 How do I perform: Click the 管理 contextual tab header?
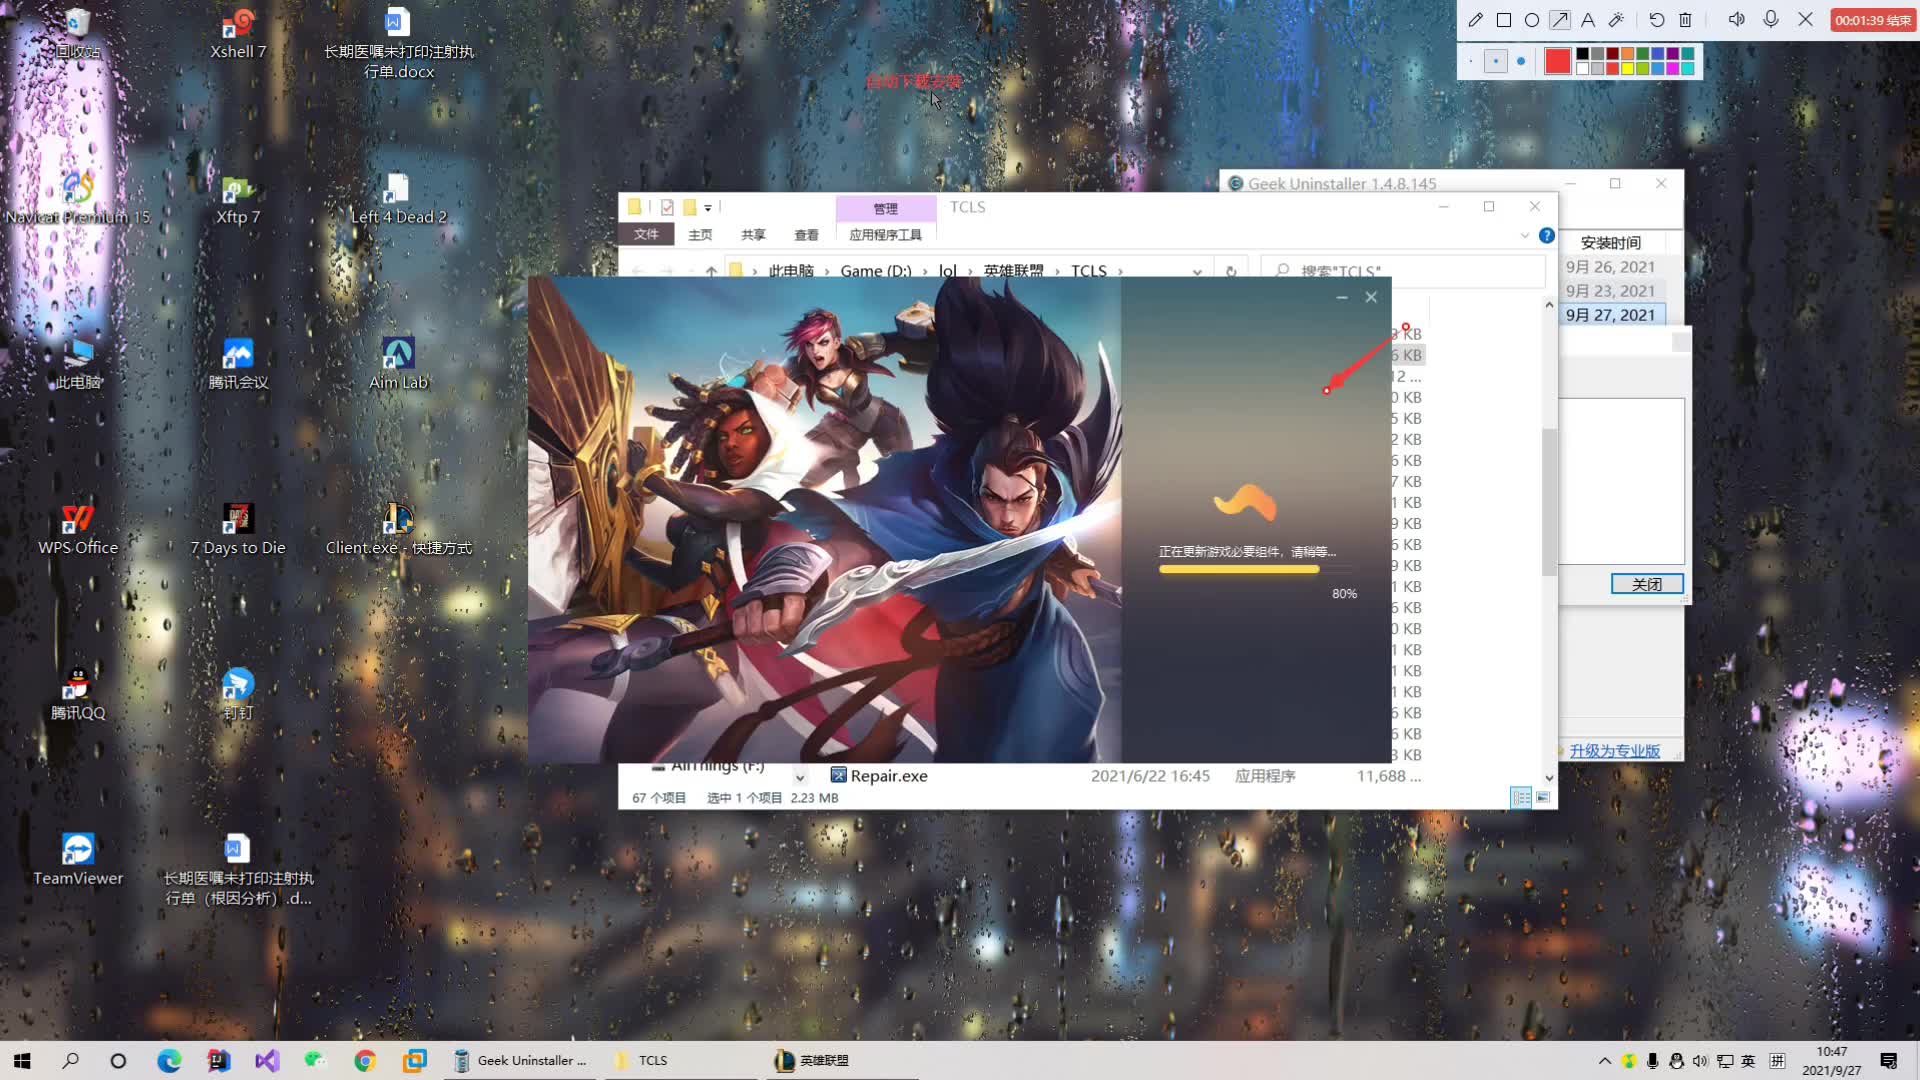pyautogui.click(x=885, y=208)
